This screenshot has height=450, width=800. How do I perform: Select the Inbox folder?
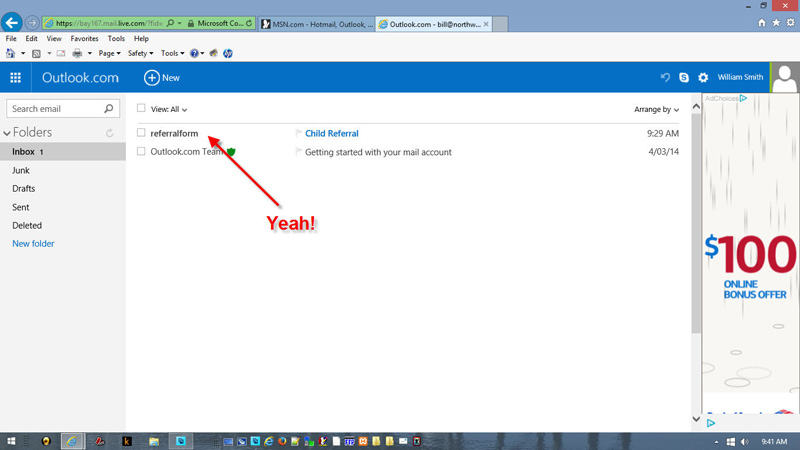pyautogui.click(x=63, y=152)
